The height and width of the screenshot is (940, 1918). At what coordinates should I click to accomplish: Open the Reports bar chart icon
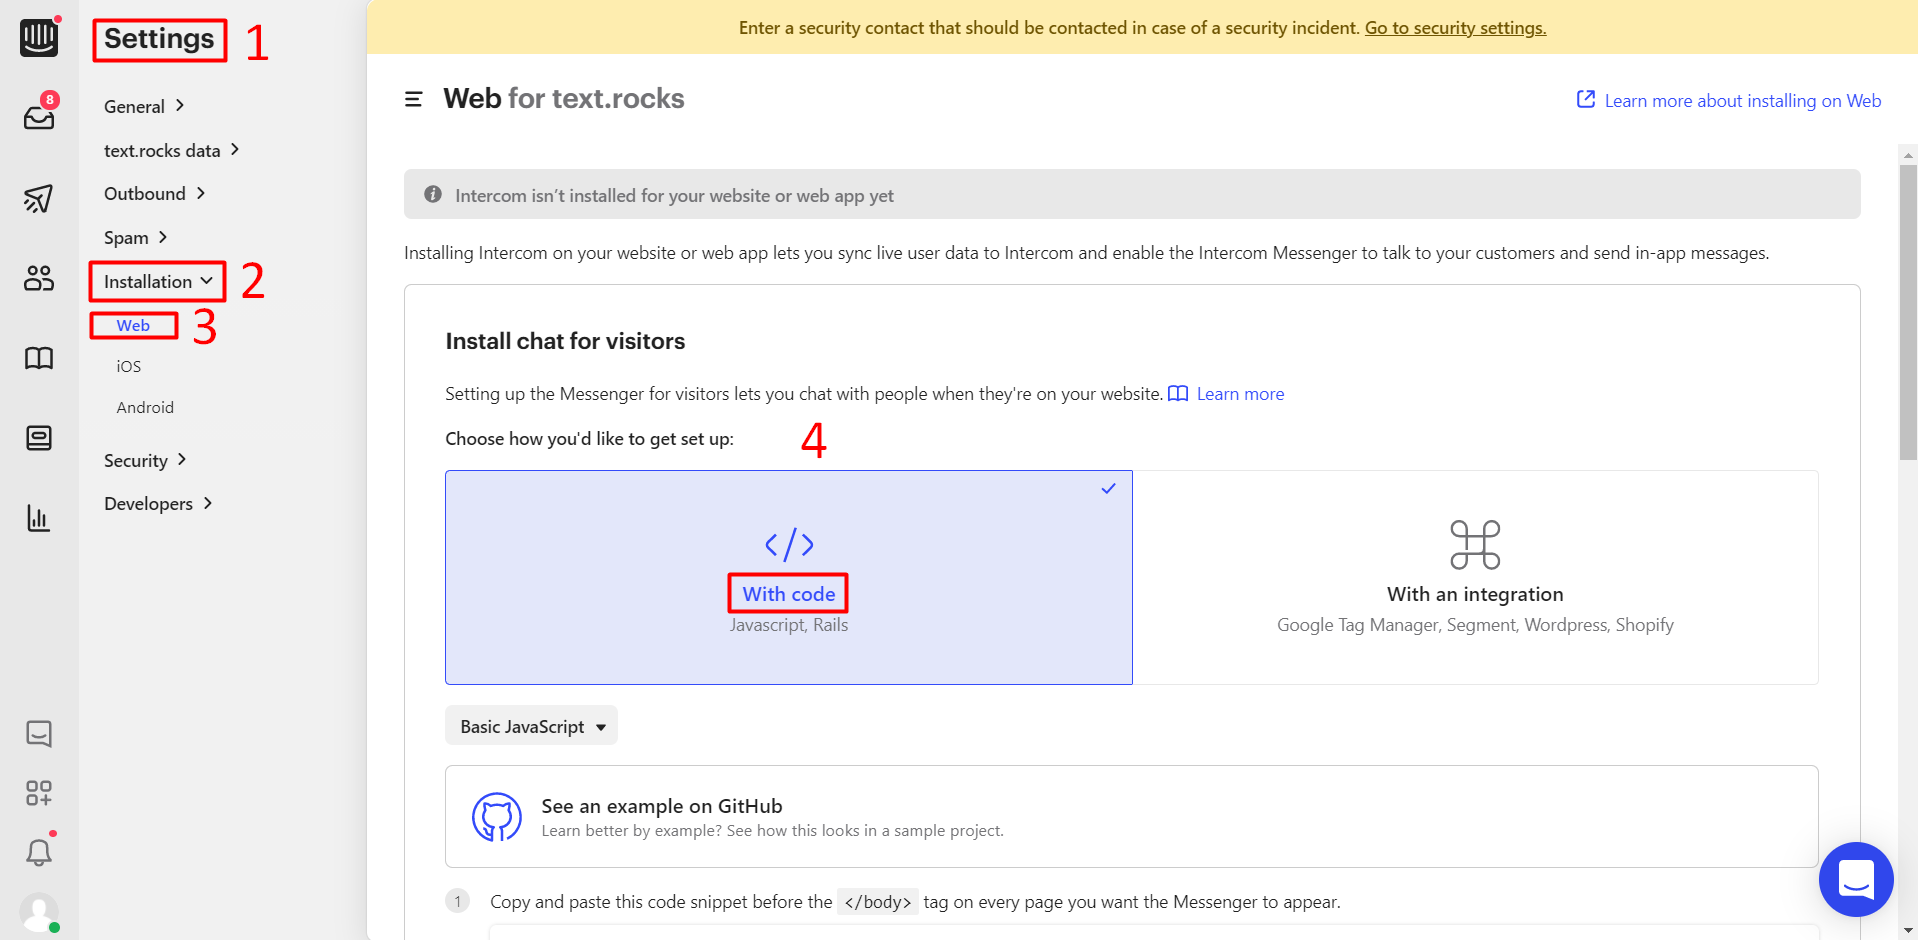click(39, 518)
